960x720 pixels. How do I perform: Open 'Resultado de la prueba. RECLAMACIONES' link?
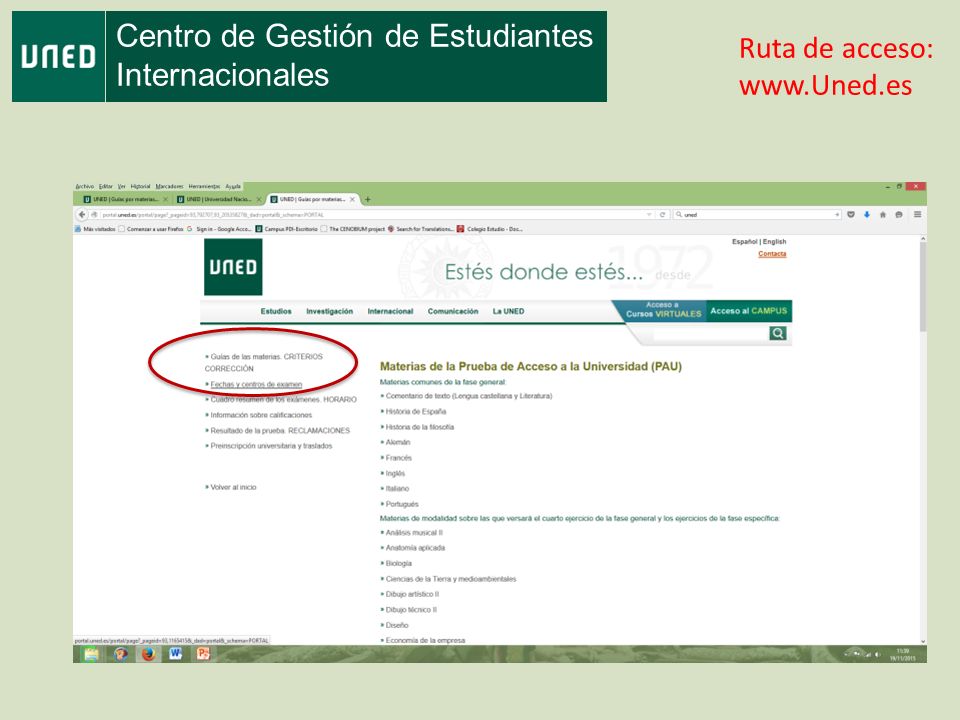coord(280,430)
